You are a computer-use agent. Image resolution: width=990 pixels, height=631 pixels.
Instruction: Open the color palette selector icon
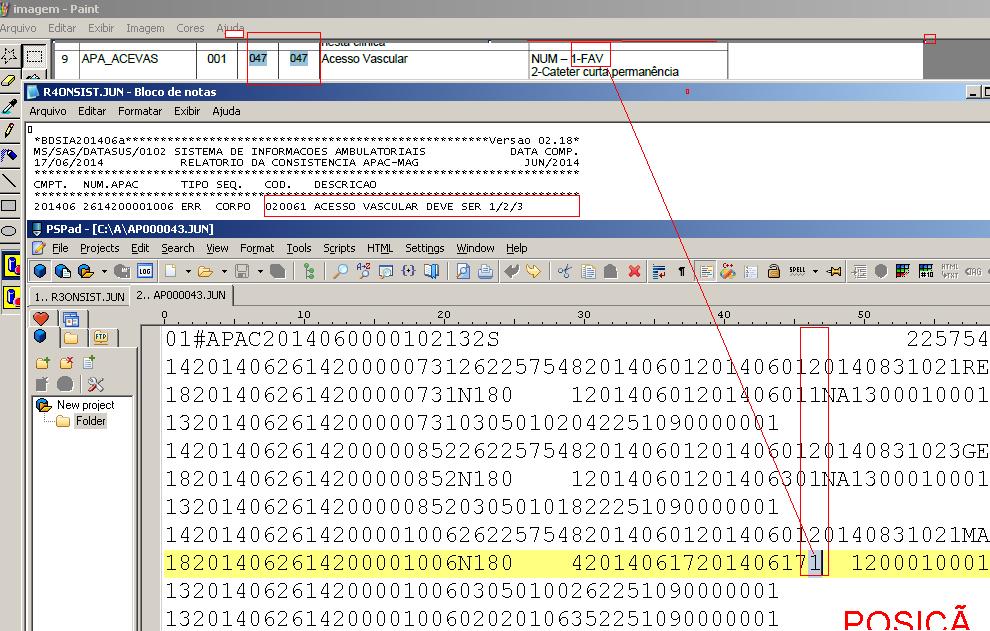click(903, 271)
